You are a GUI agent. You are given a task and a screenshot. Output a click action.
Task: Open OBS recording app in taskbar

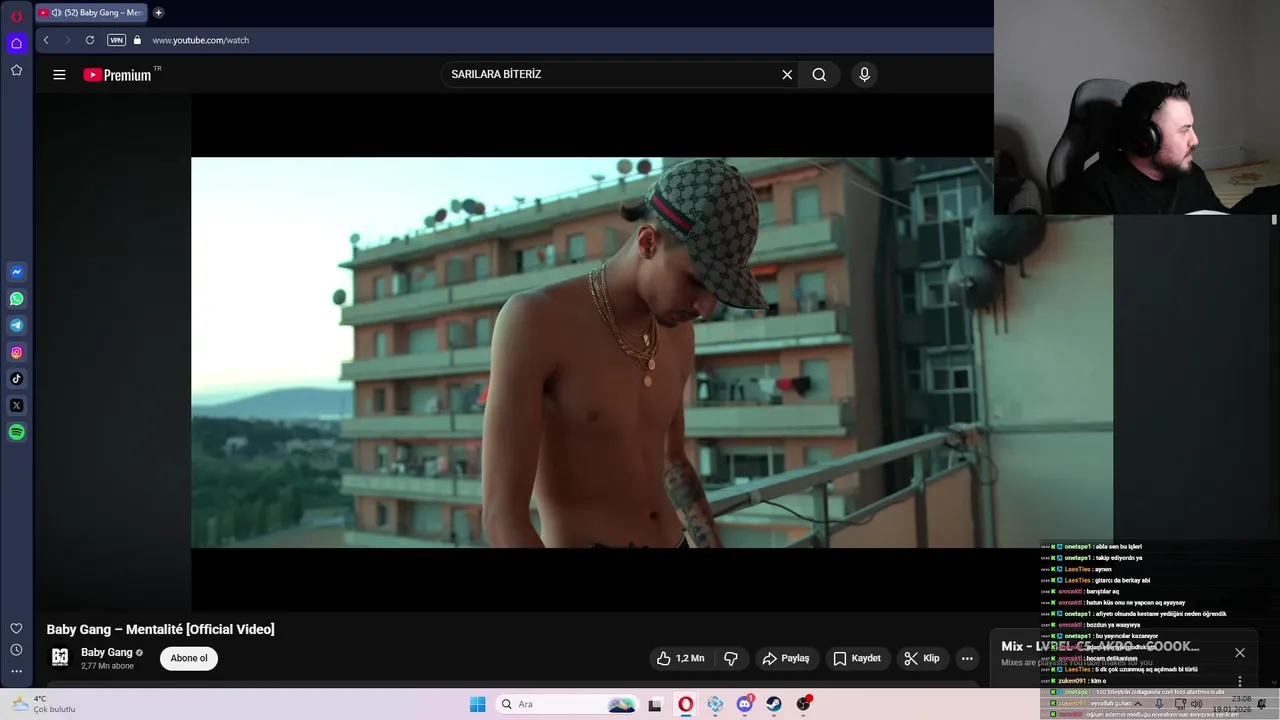[x=804, y=704]
